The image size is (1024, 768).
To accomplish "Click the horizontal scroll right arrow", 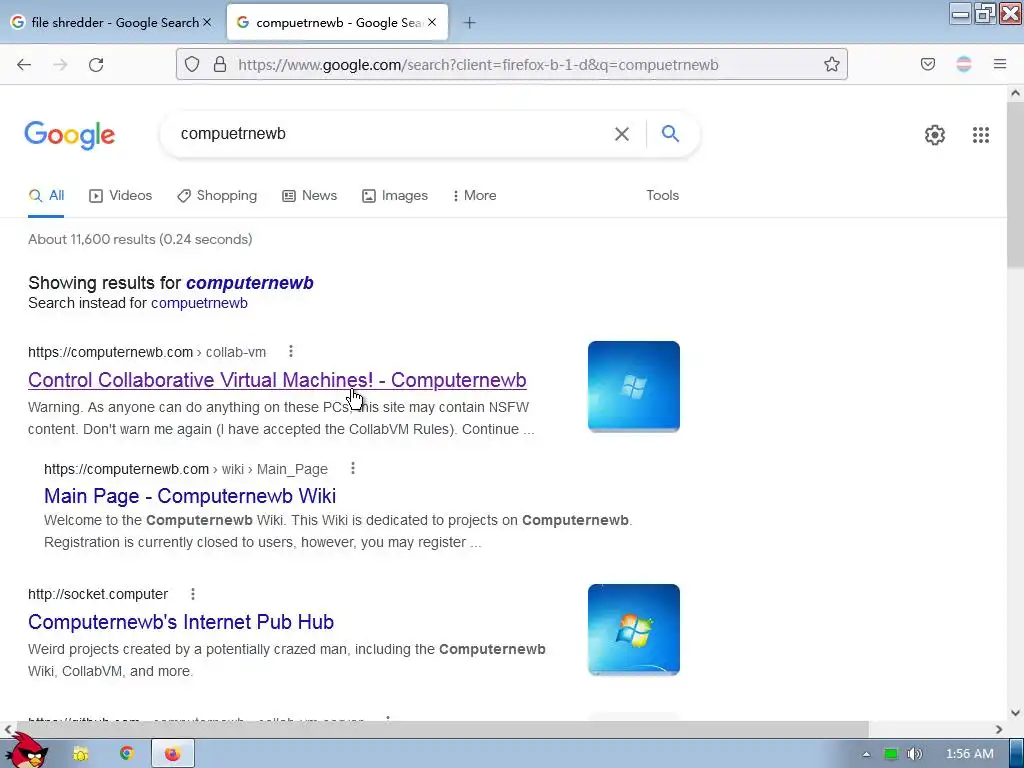I will point(999,729).
